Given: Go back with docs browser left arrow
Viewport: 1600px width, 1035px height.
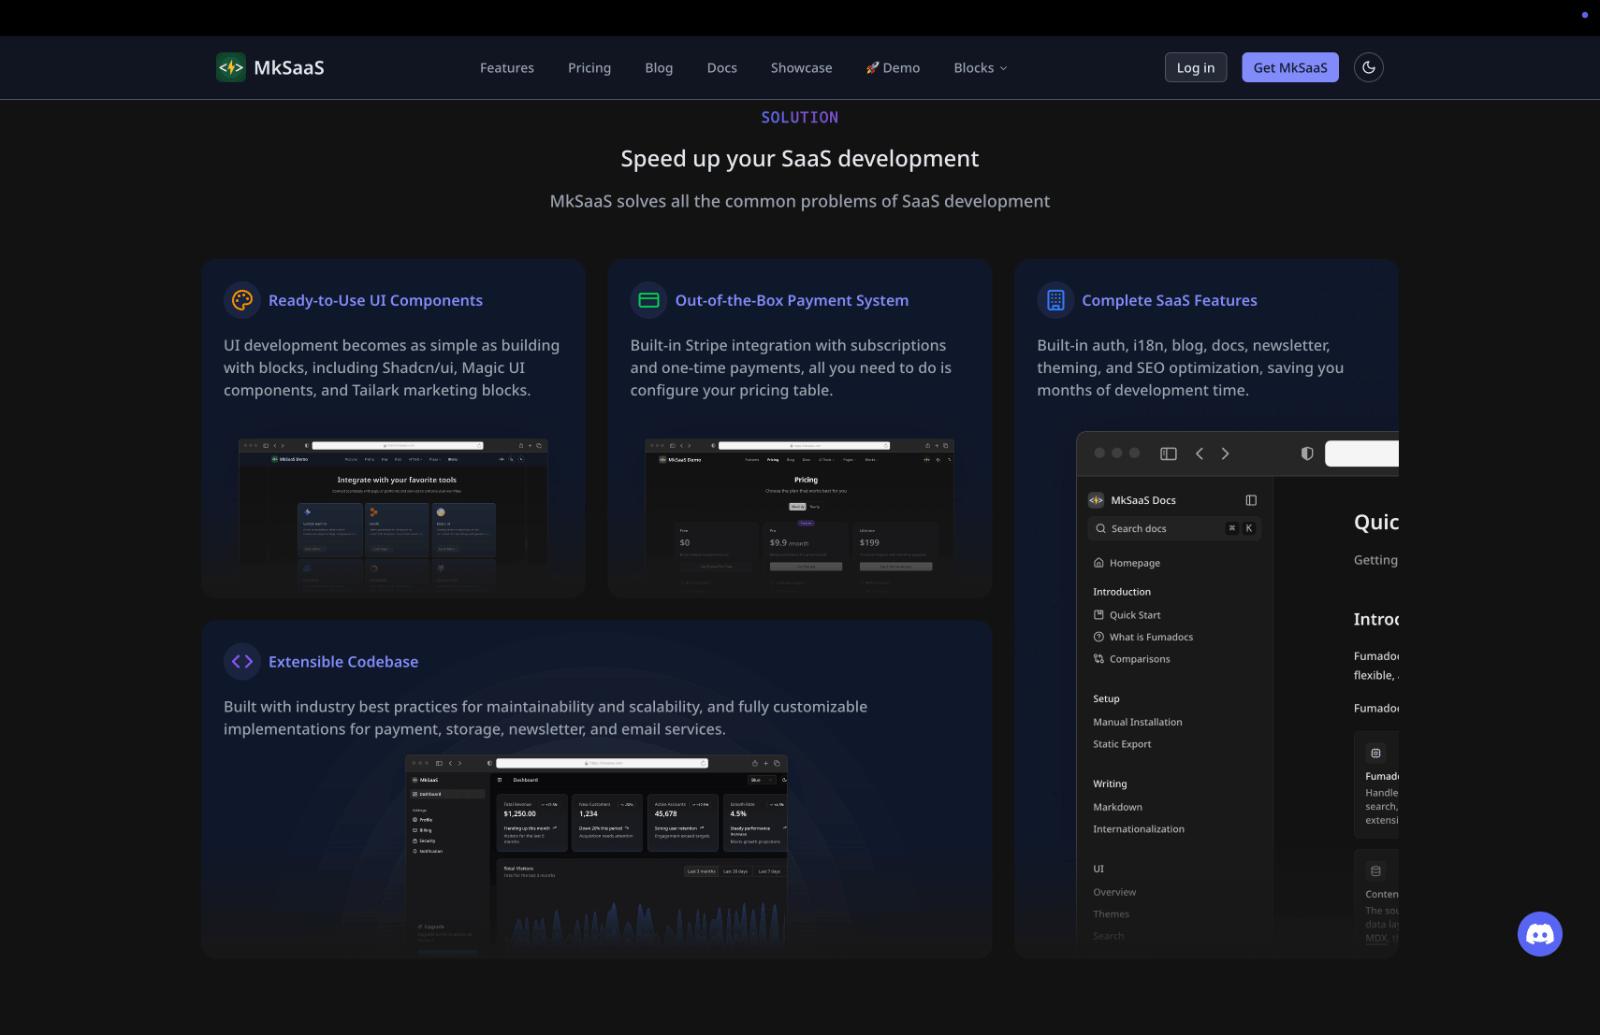Looking at the screenshot, I should (1199, 454).
